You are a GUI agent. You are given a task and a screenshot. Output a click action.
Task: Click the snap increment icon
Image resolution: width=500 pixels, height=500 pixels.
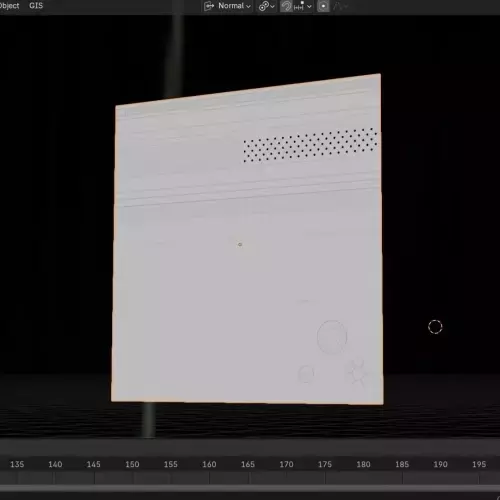point(299,6)
